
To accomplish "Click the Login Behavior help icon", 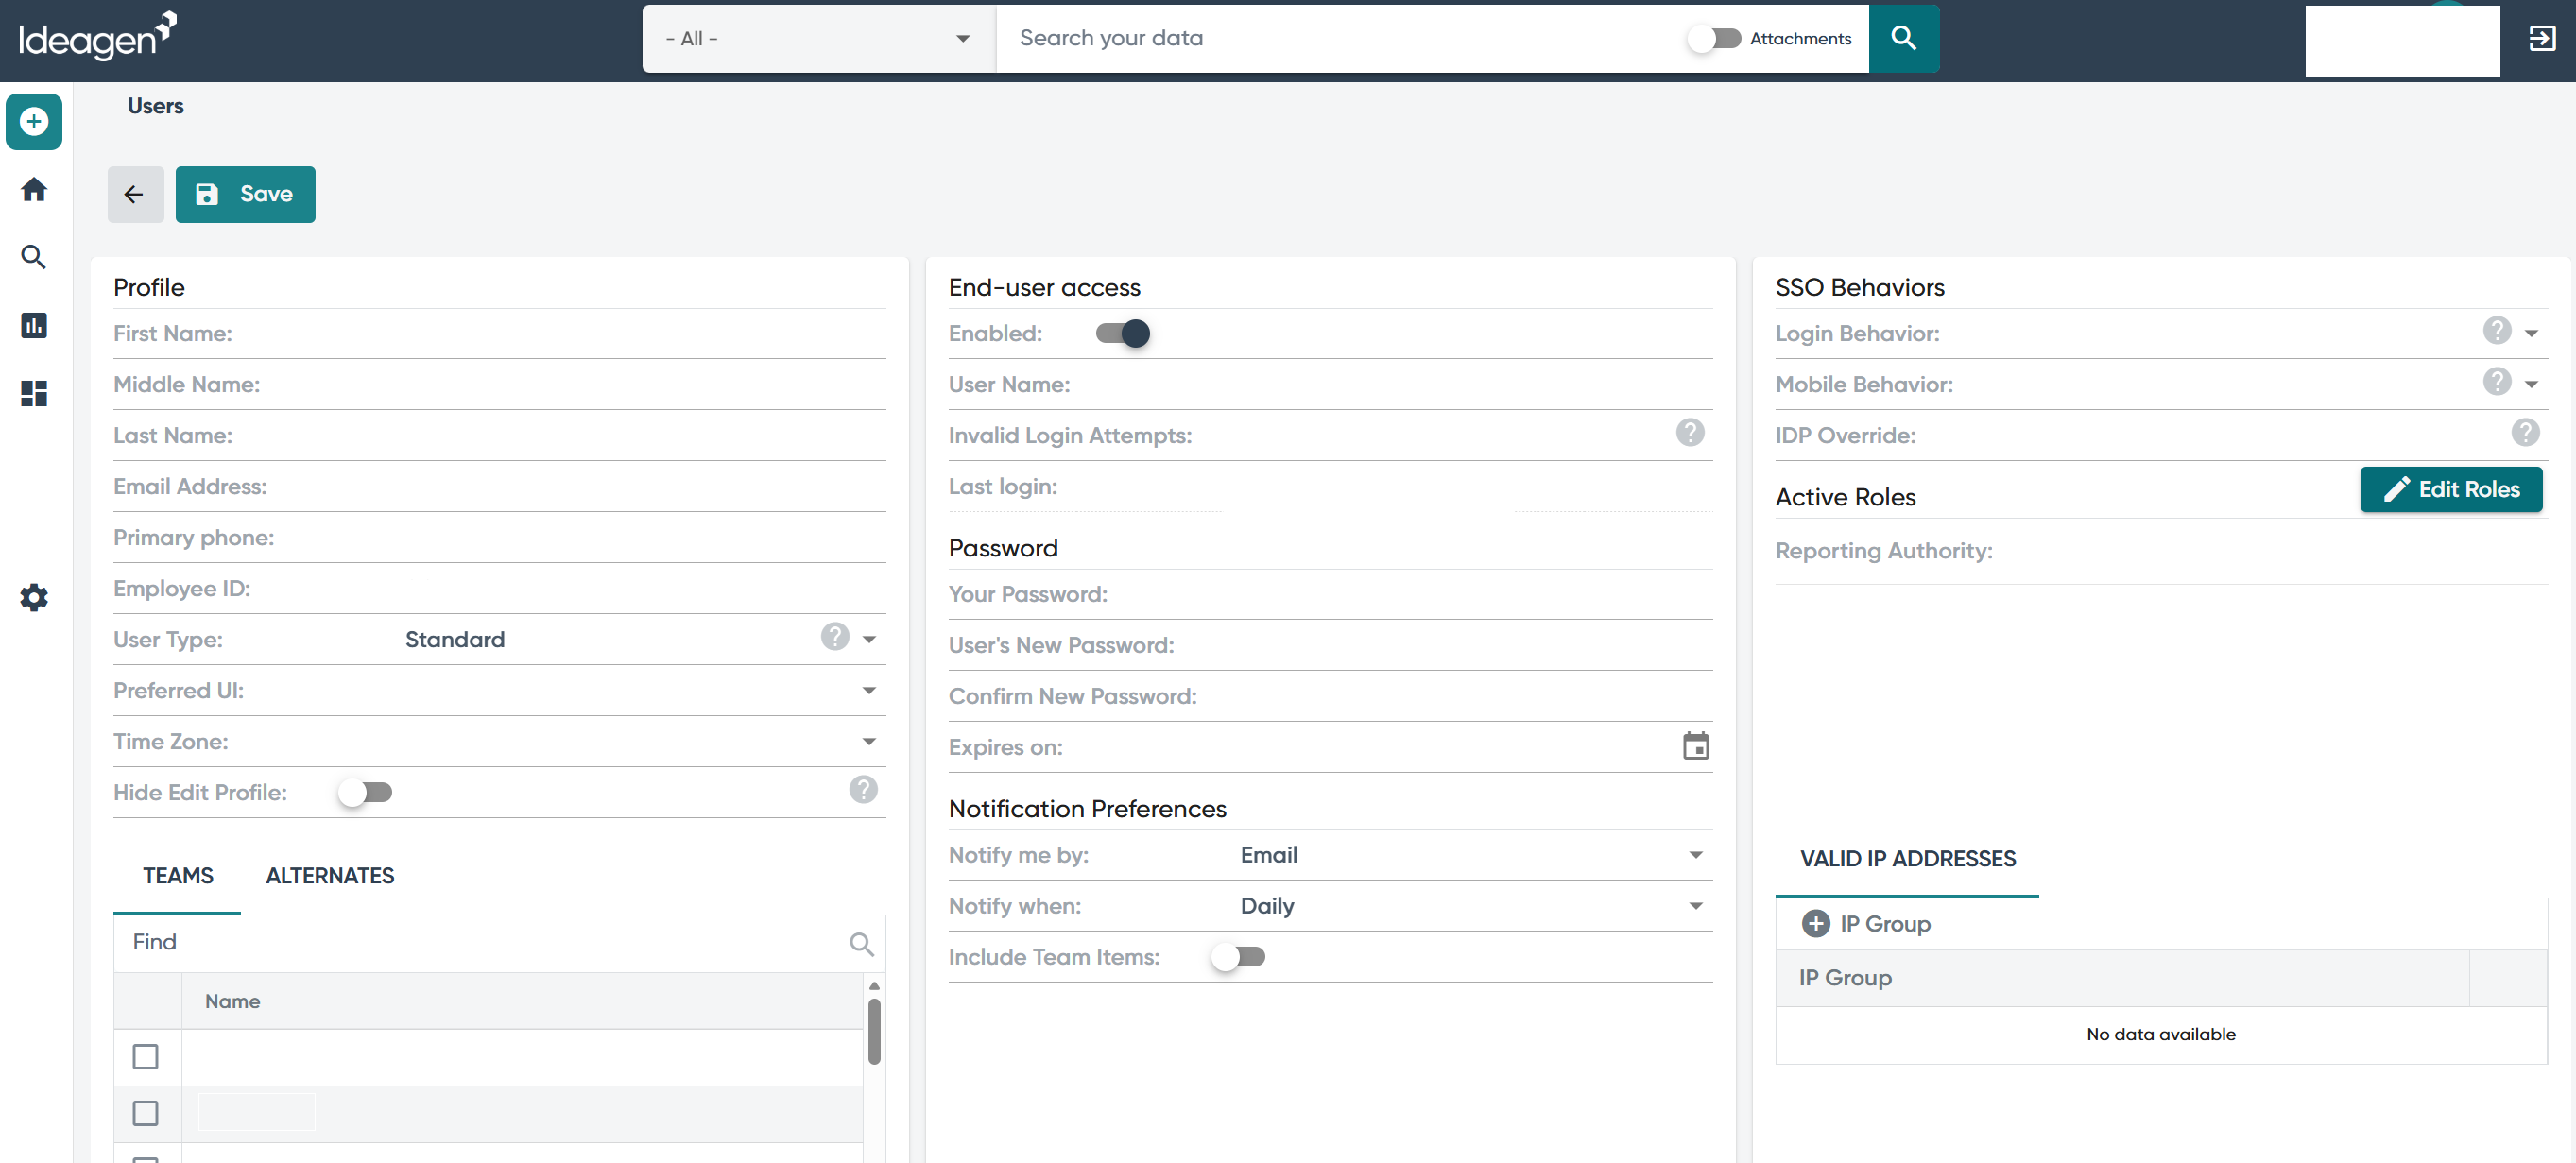I will 2496,331.
